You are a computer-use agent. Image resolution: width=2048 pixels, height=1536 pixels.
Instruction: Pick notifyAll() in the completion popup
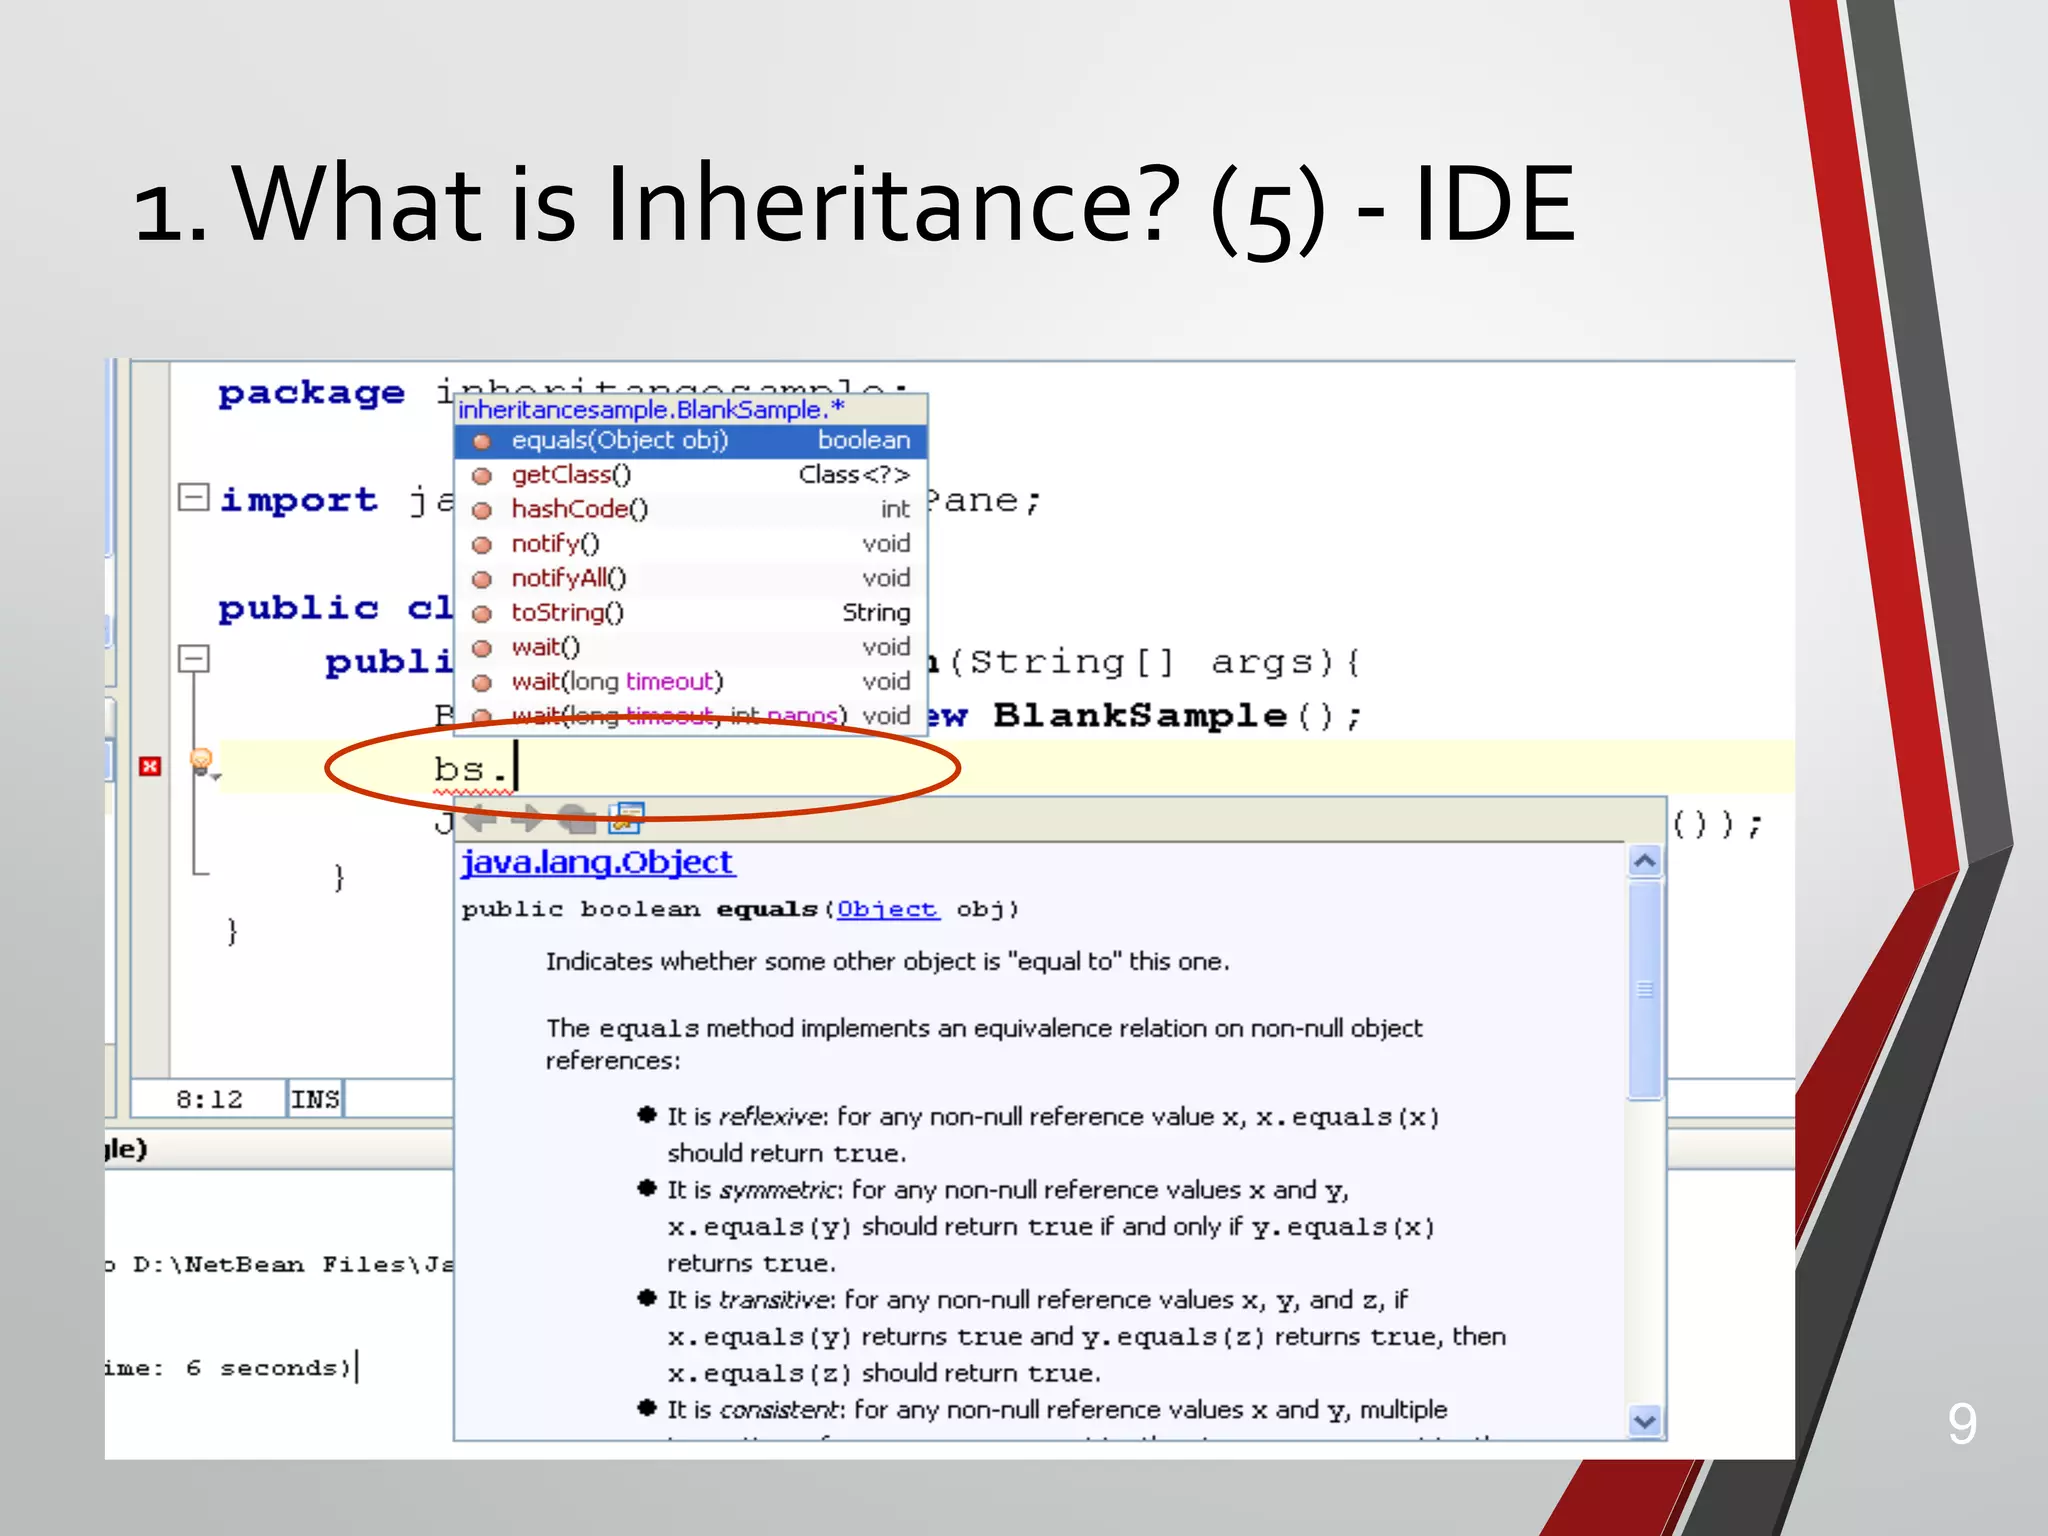pyautogui.click(x=568, y=579)
